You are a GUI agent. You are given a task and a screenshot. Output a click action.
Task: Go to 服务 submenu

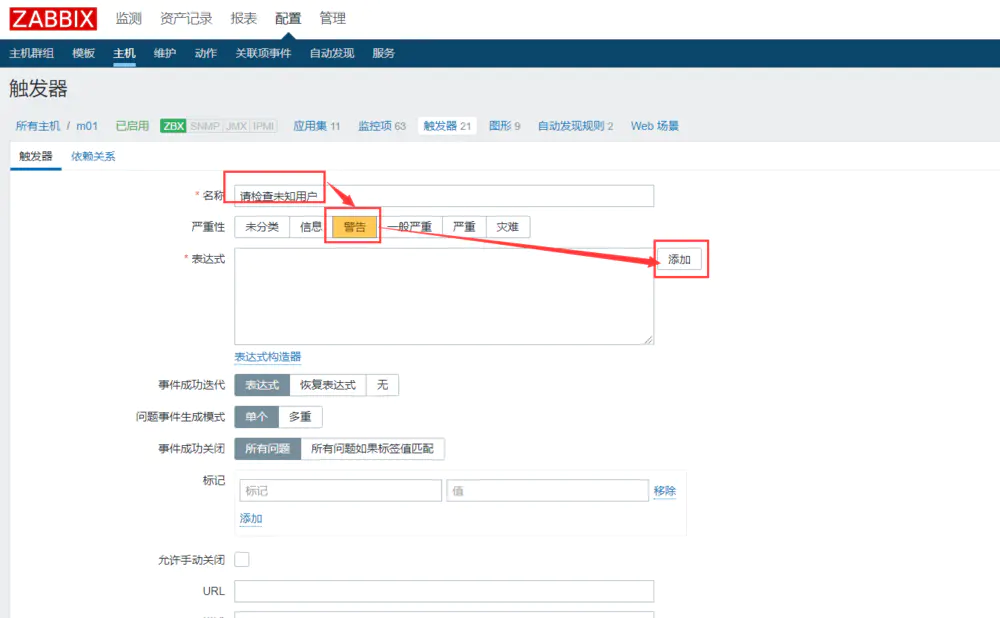tap(383, 53)
